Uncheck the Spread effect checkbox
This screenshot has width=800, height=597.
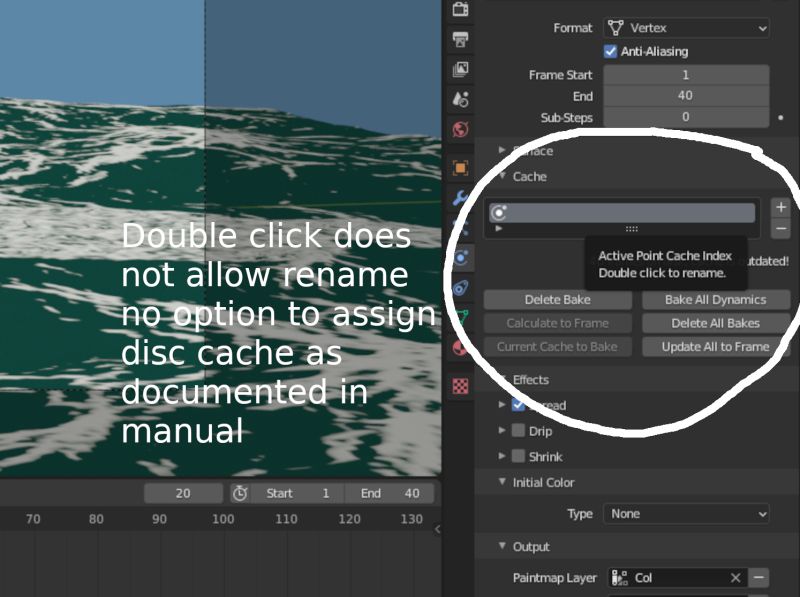tap(517, 405)
